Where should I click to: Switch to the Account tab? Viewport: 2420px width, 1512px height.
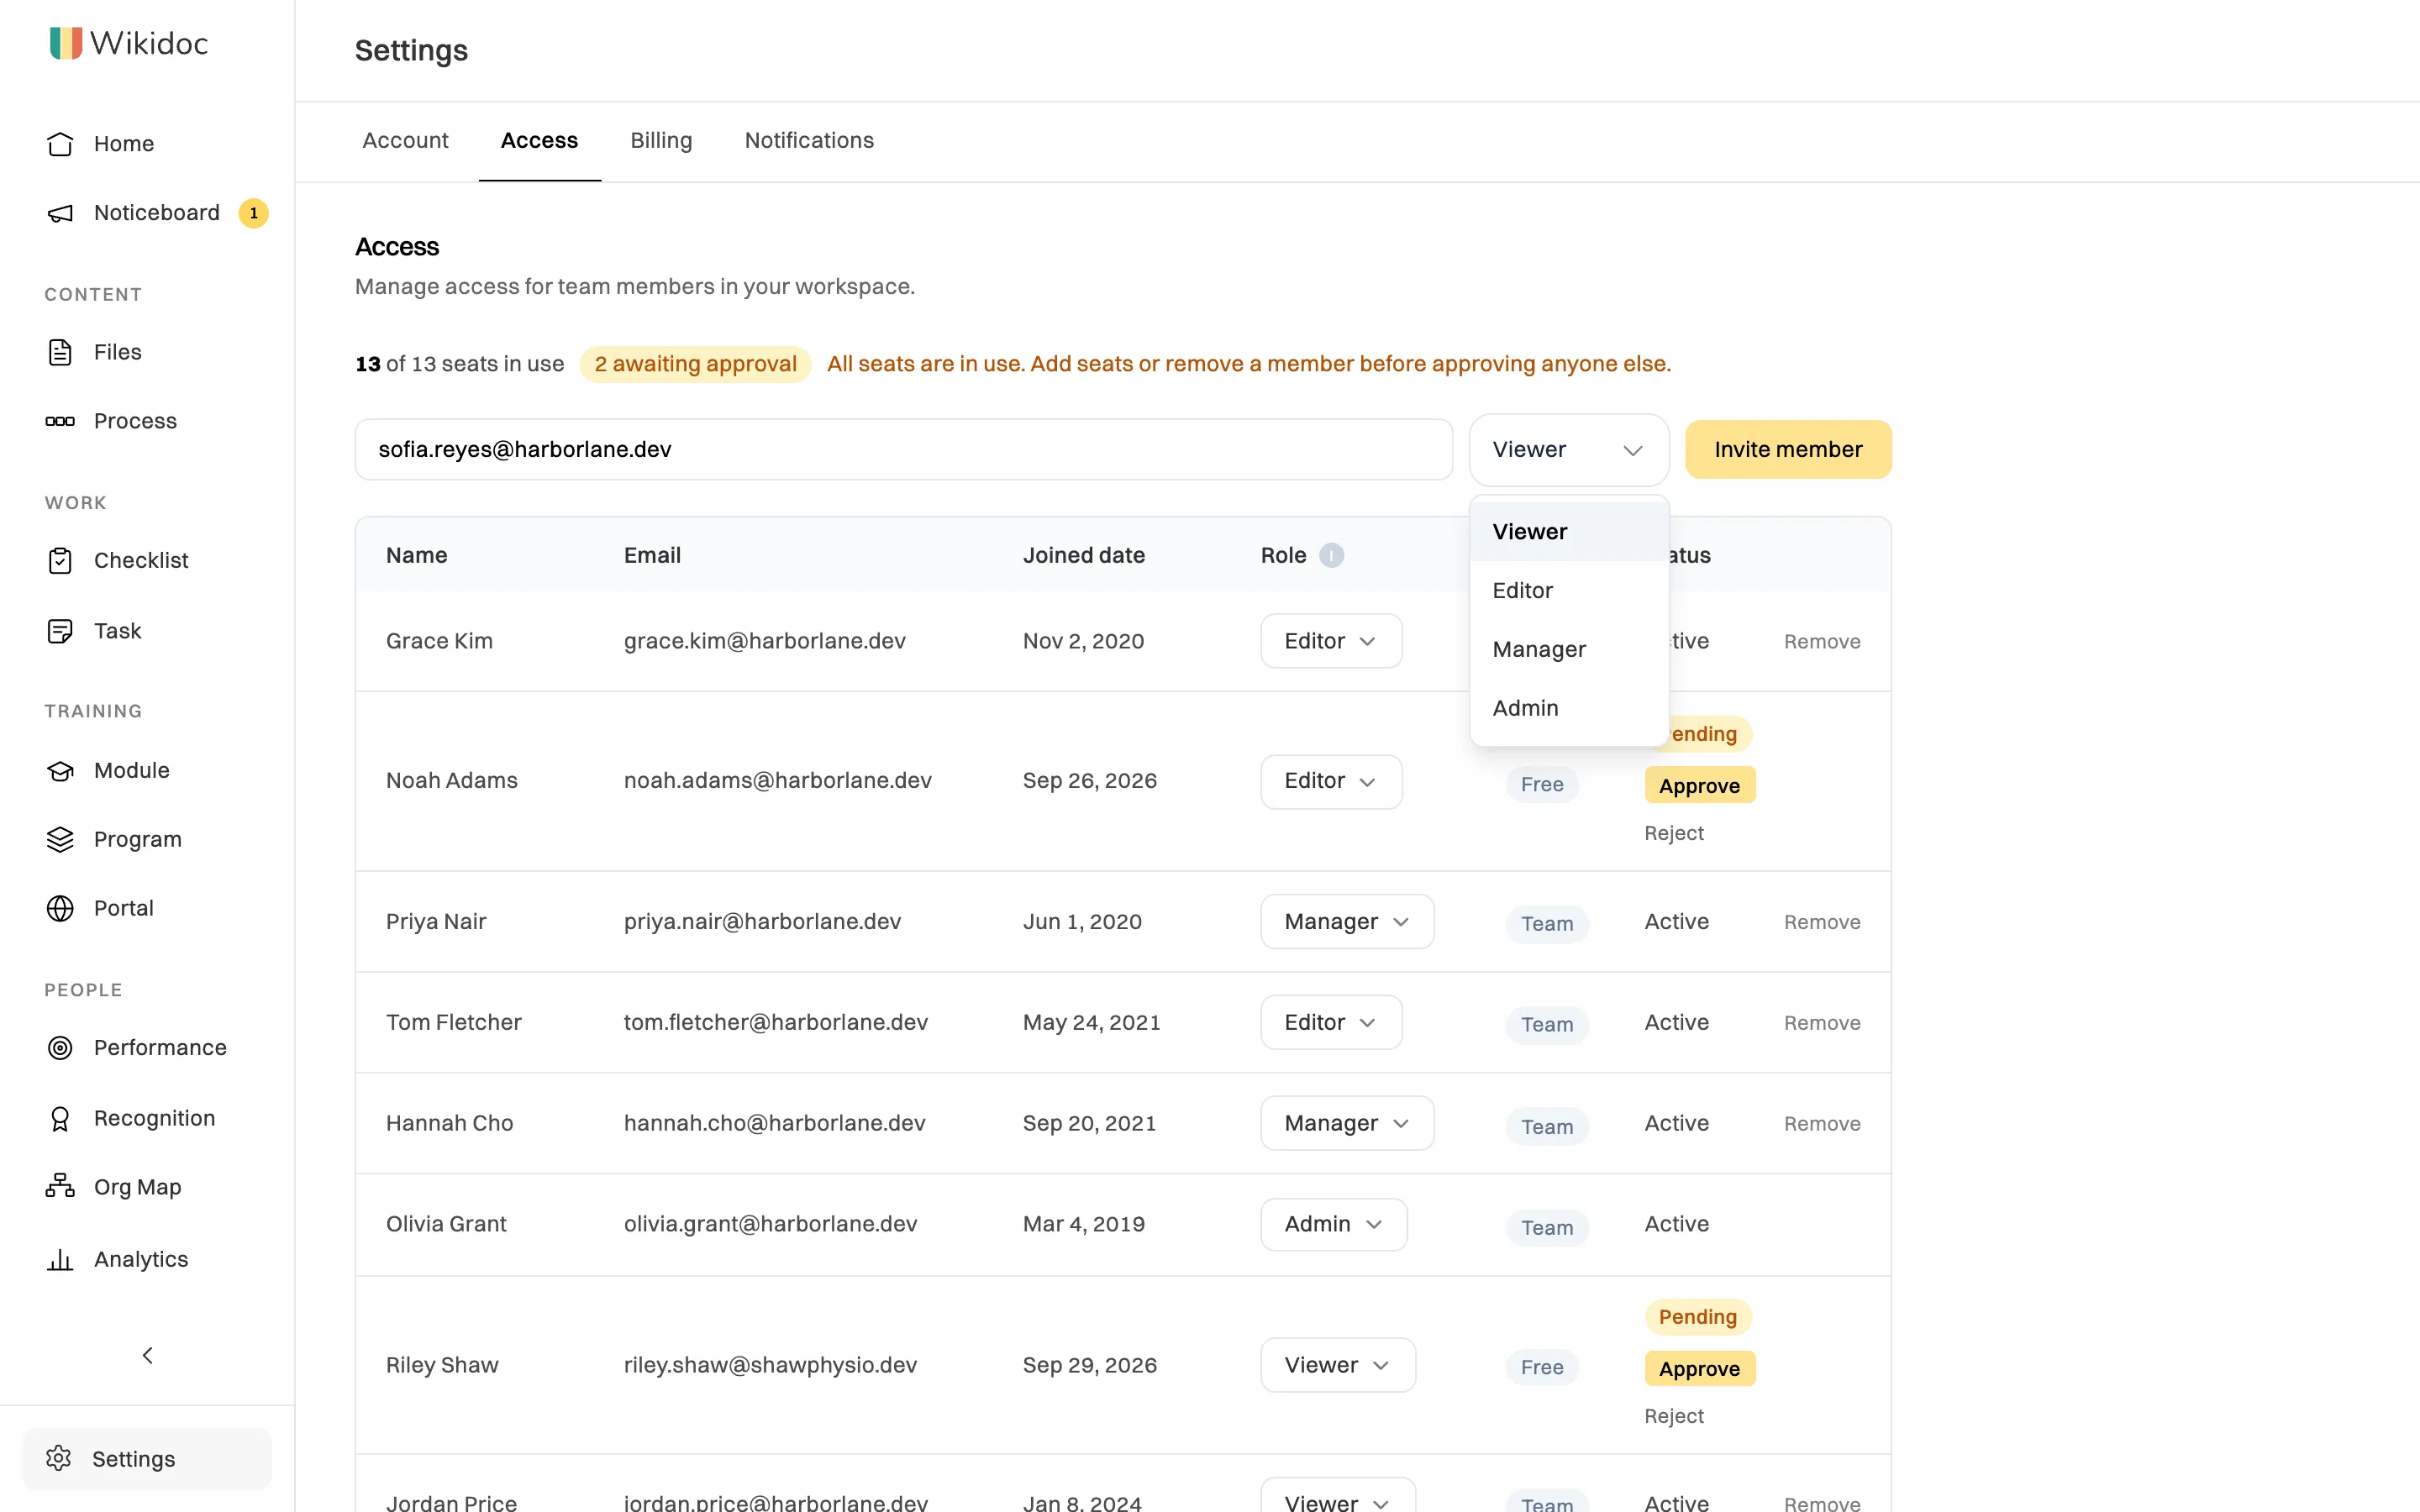coord(405,141)
